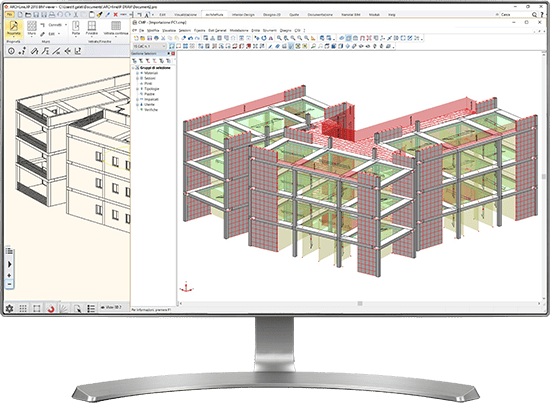This screenshot has width=550, height=403.
Task: Click the point-with-plus icon in ARCHLine subtoolbar
Action: tap(22, 51)
